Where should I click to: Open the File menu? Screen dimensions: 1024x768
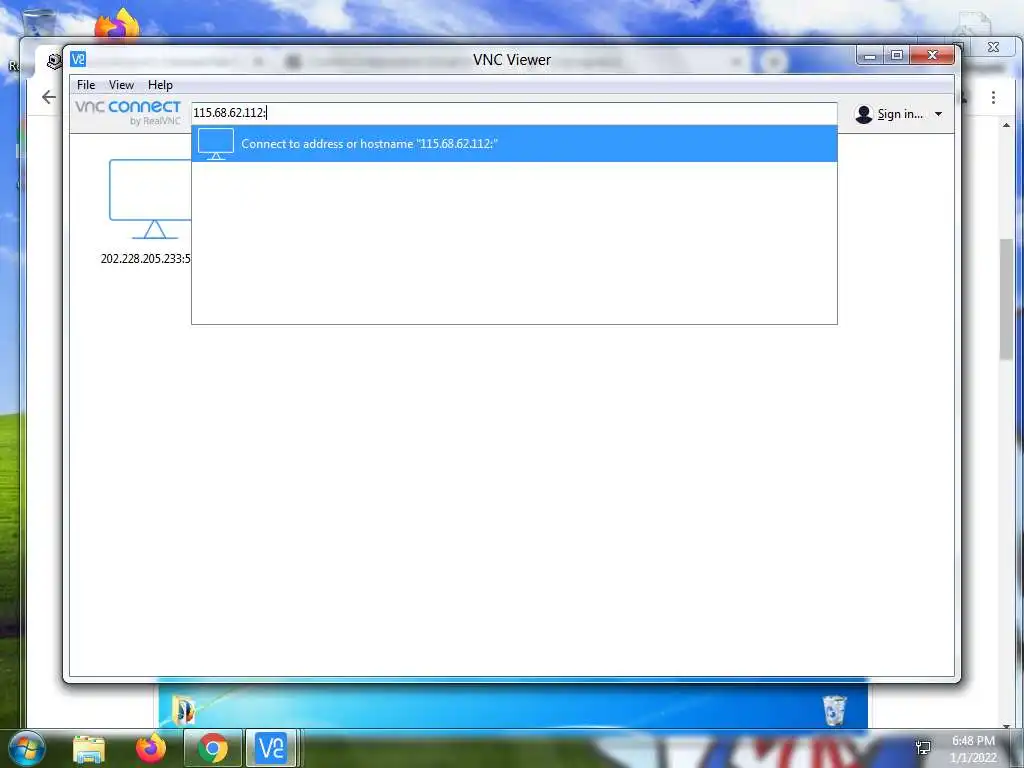[86, 85]
